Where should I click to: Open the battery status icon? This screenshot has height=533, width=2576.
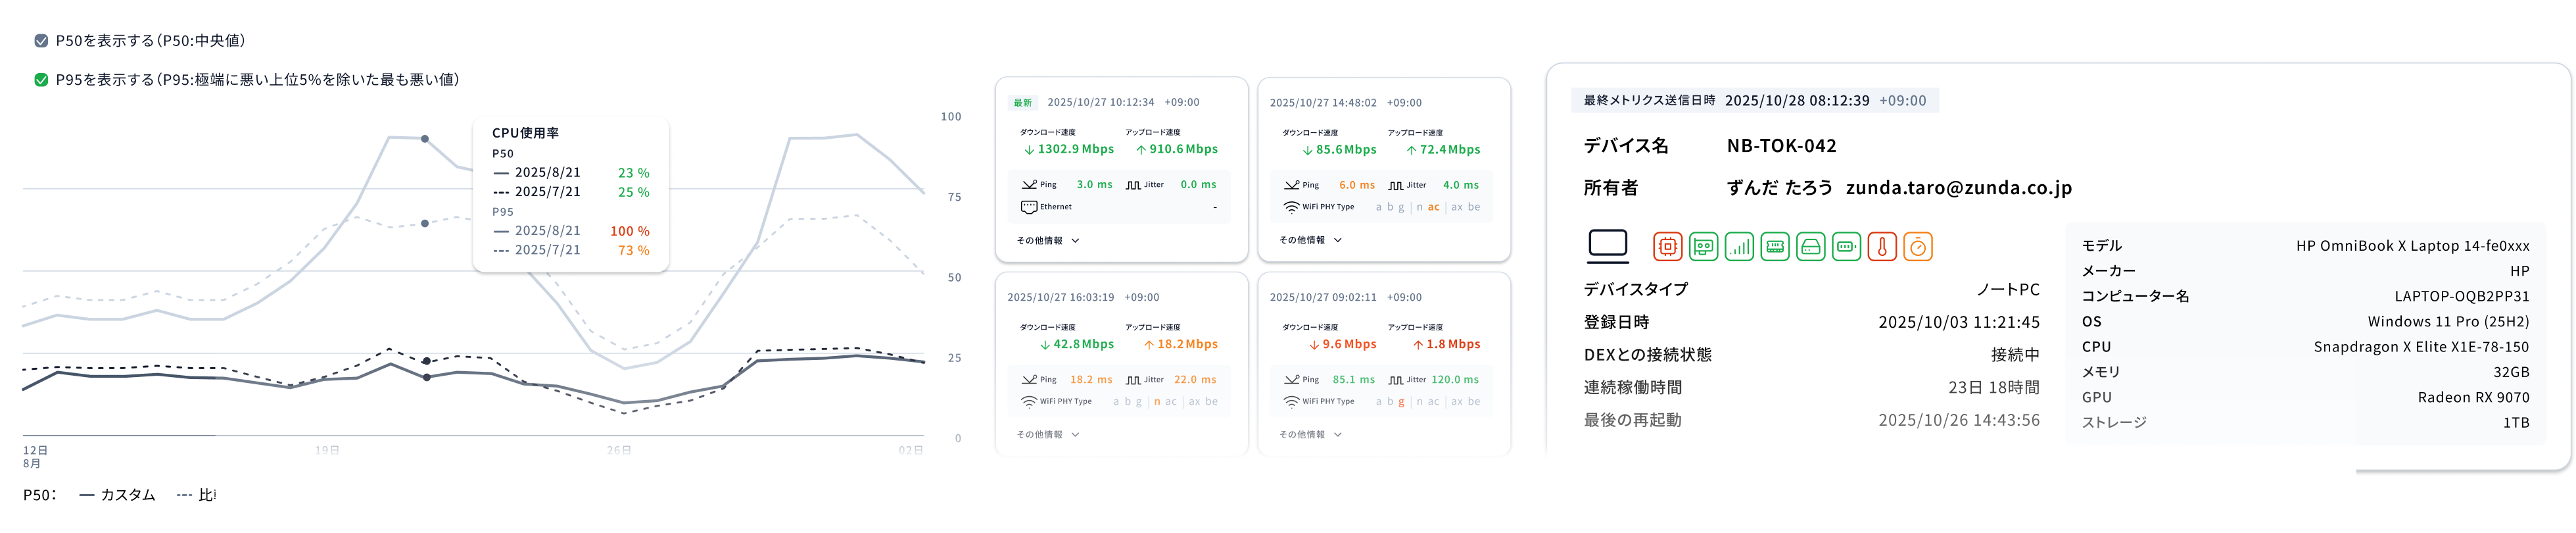tap(1846, 247)
